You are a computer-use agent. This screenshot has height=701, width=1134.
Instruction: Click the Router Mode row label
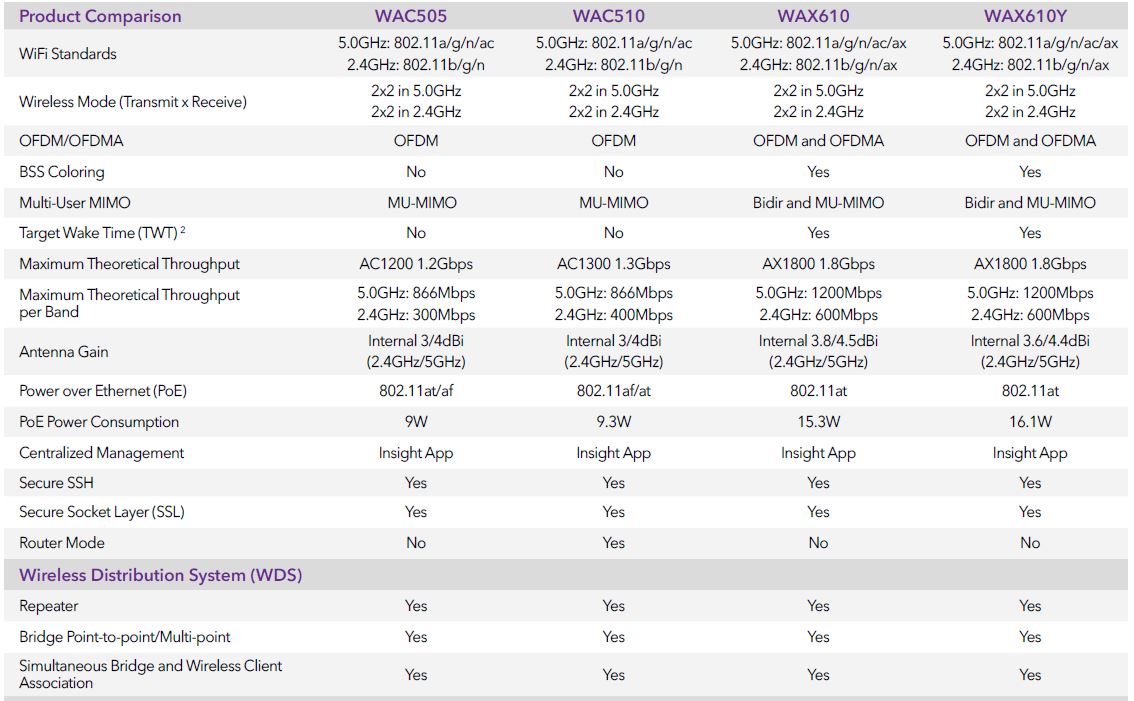click(x=62, y=543)
